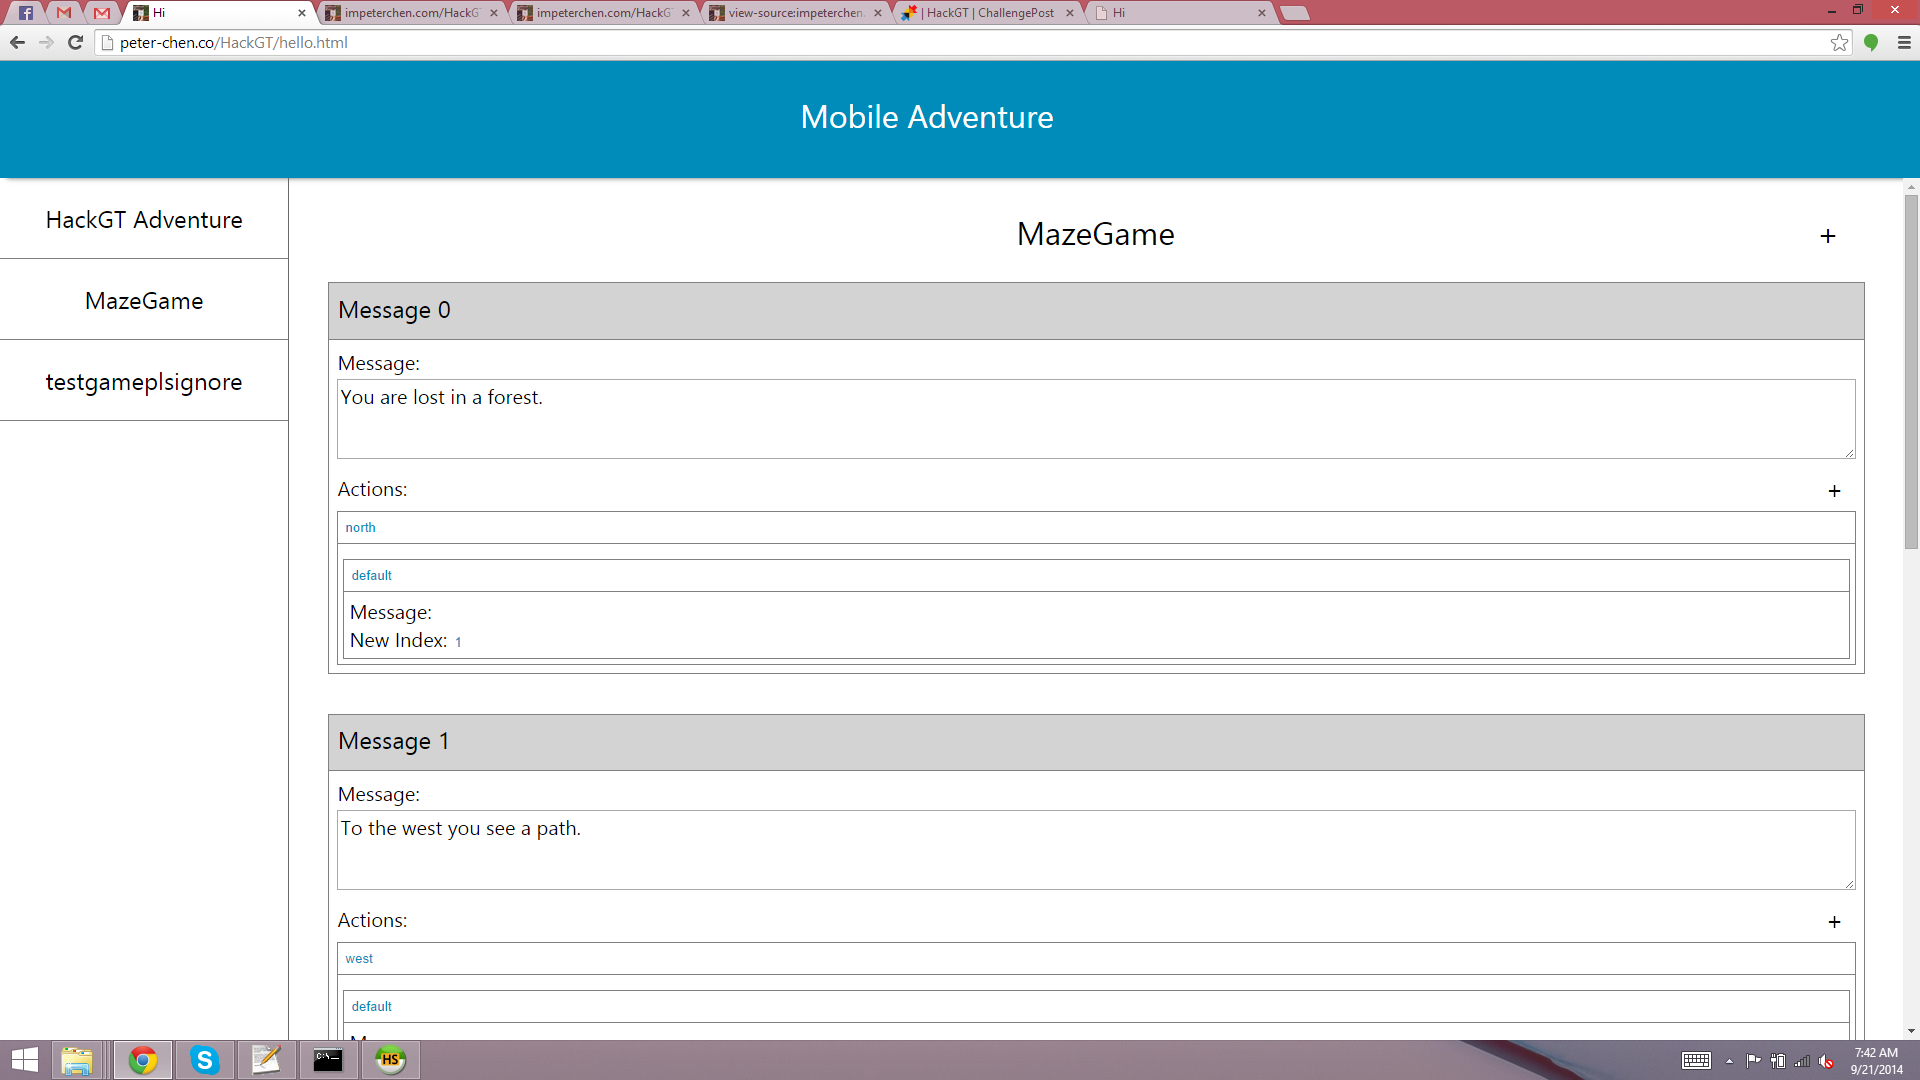Click the north action link
The width and height of the screenshot is (1920, 1080).
click(x=360, y=528)
